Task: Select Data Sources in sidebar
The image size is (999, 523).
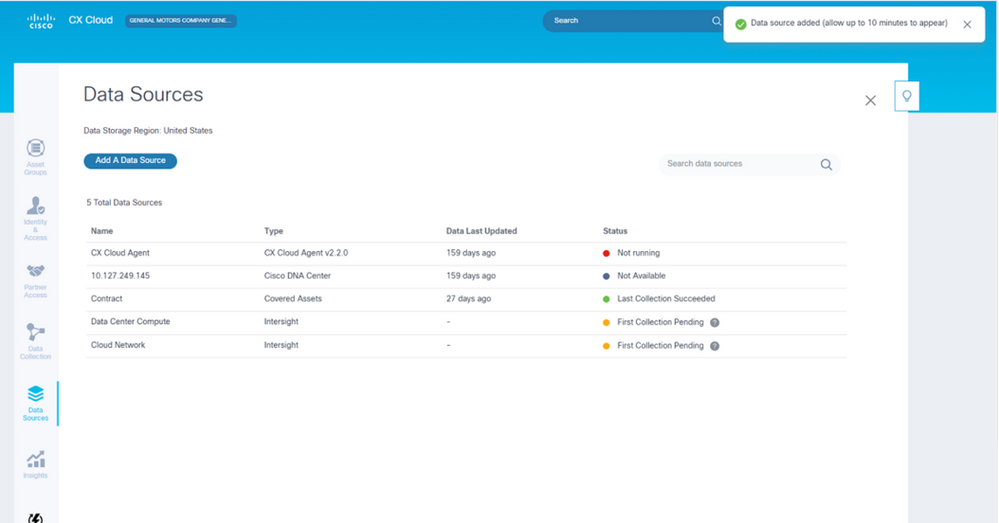Action: [36, 403]
